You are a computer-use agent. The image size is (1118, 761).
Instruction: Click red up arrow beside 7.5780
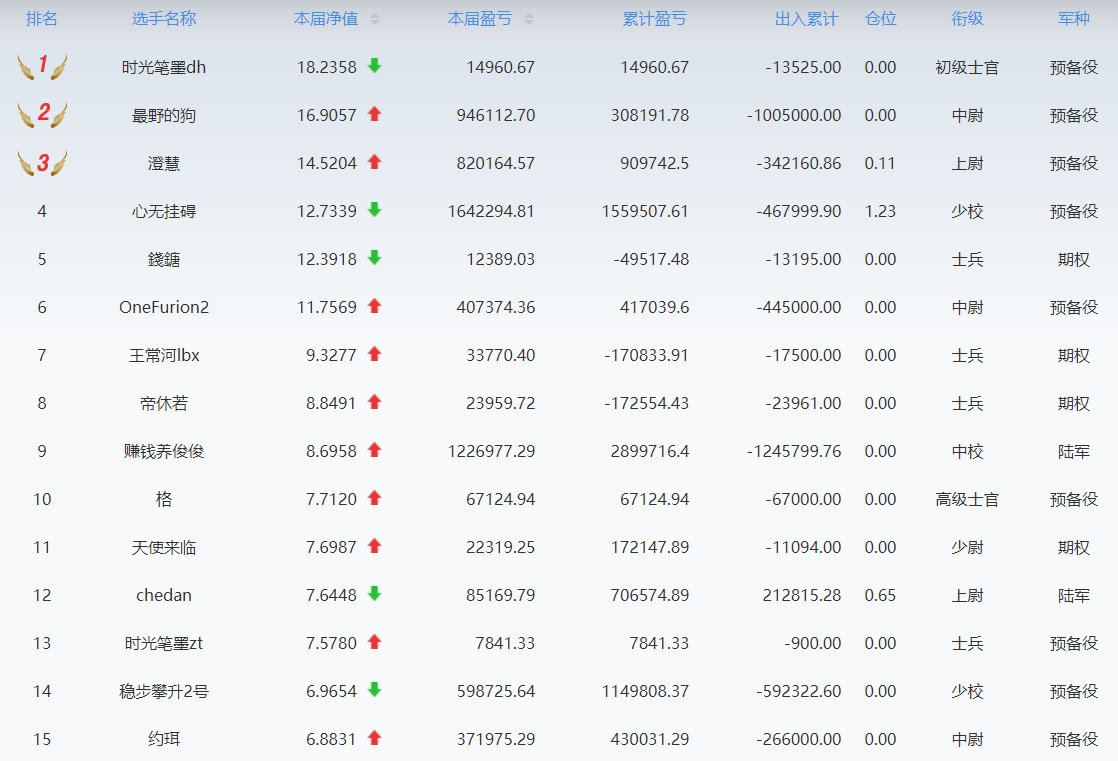[374, 642]
